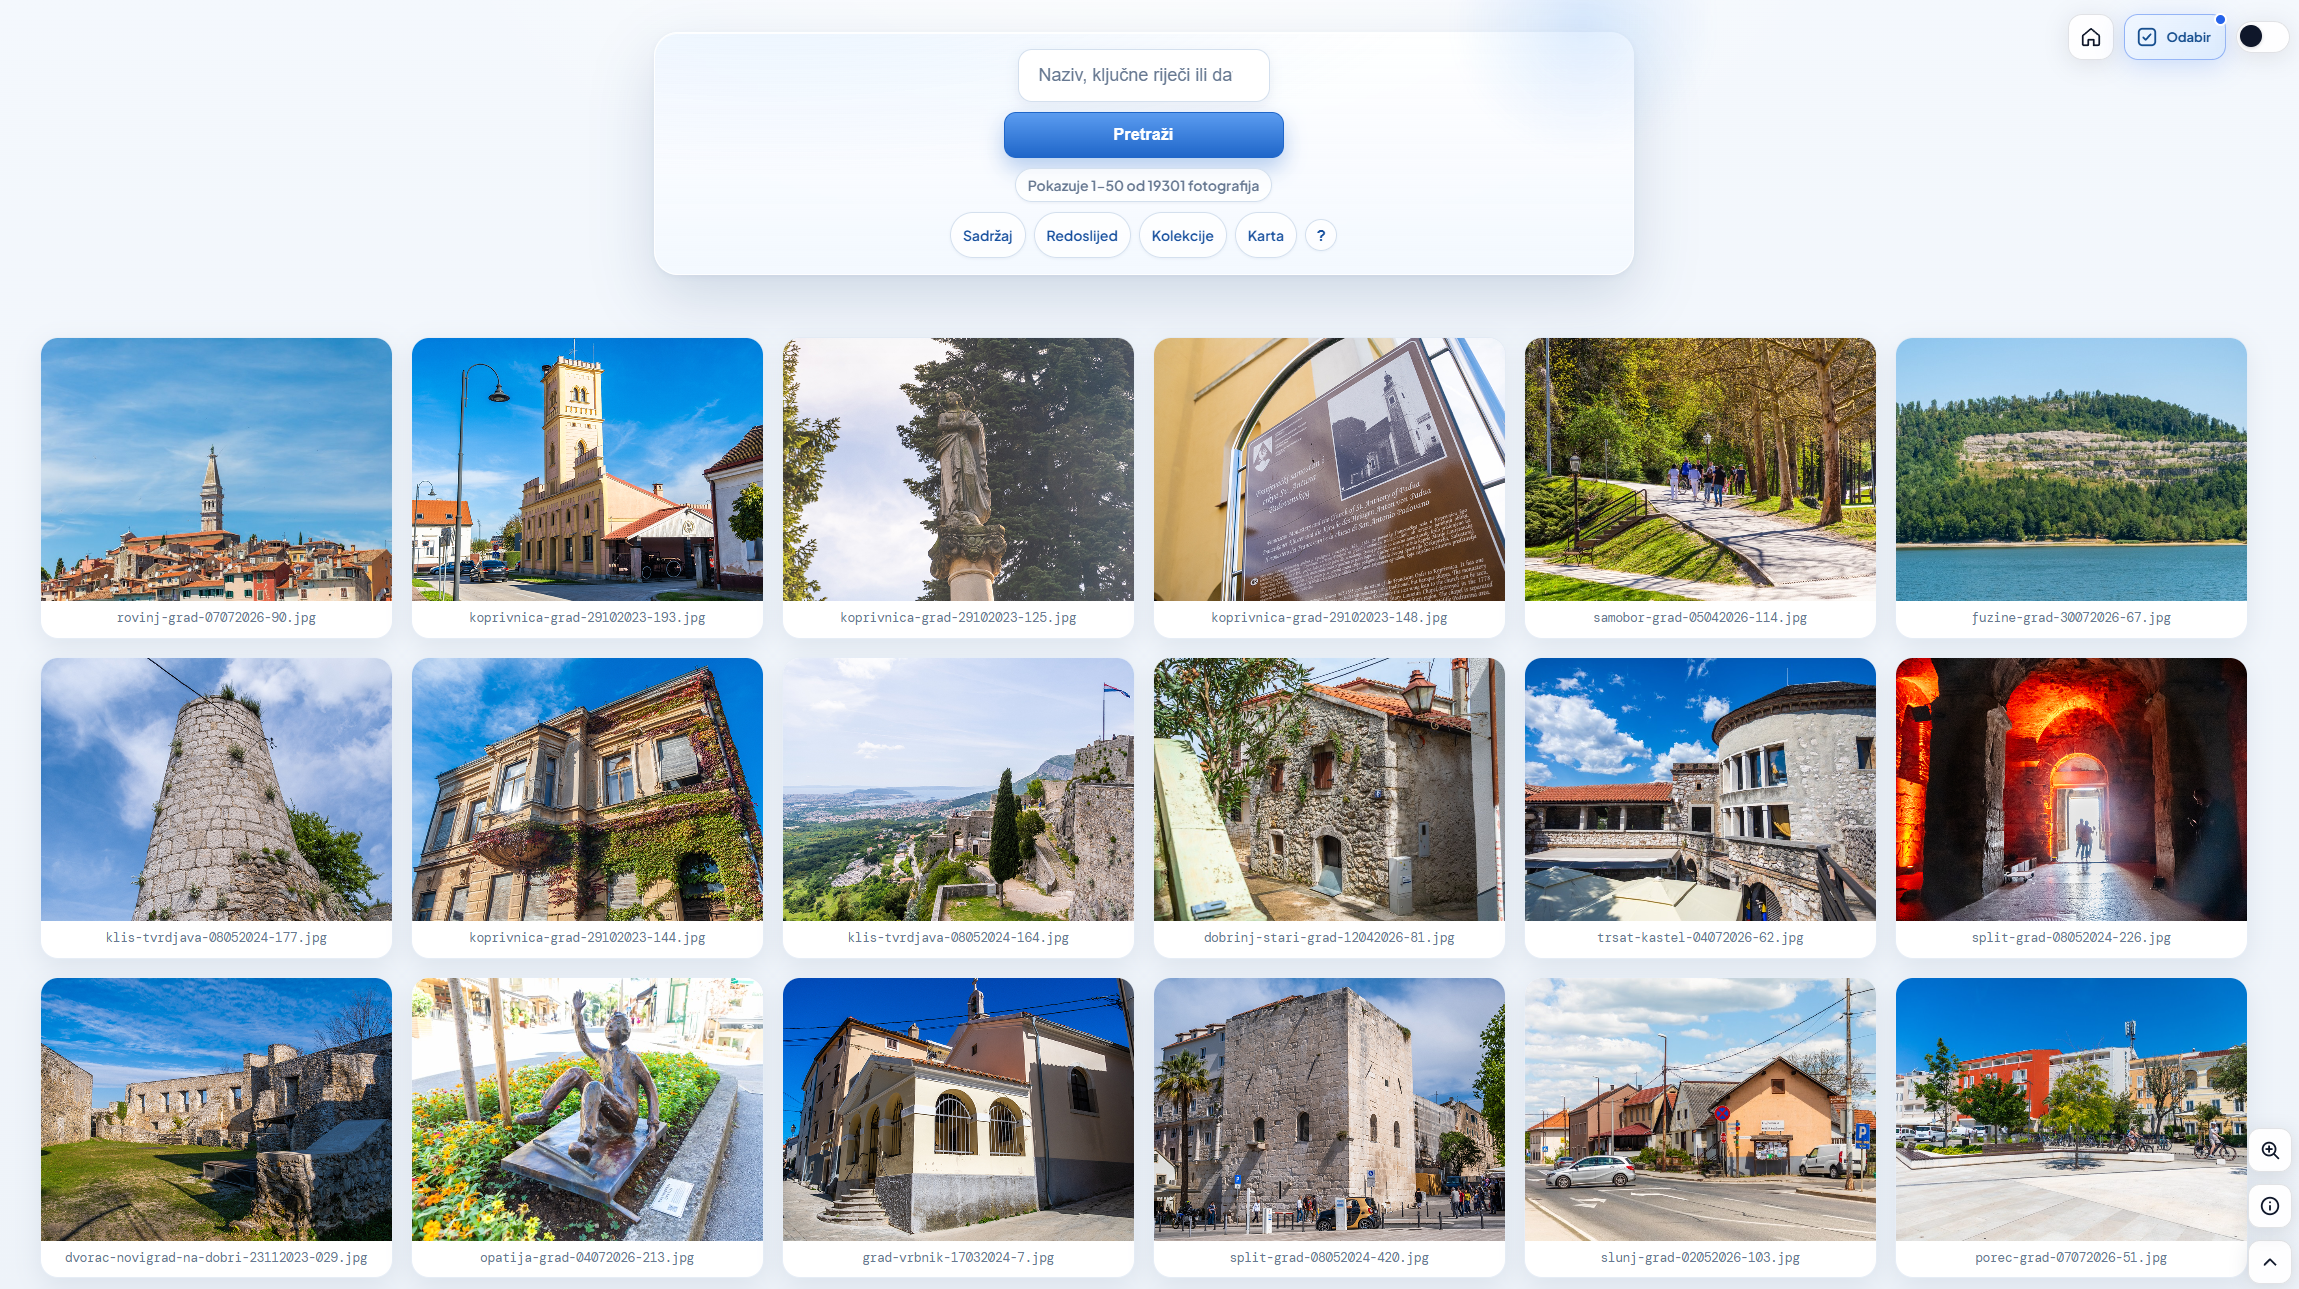Open slunj-grad-02052026-103.jpg street photo

coord(1700,1109)
